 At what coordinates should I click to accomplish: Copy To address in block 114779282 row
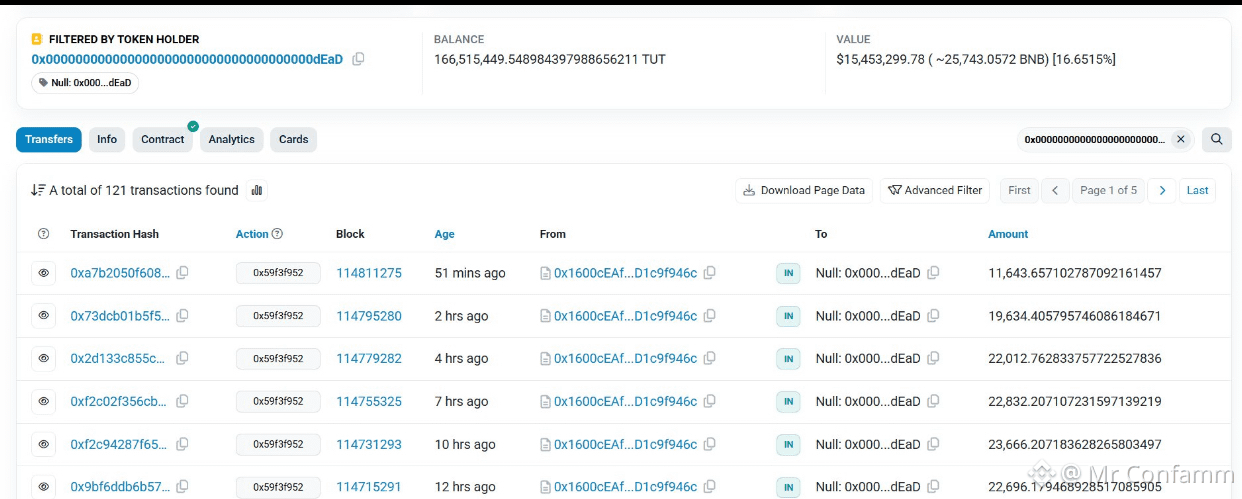pyautogui.click(x=933, y=358)
